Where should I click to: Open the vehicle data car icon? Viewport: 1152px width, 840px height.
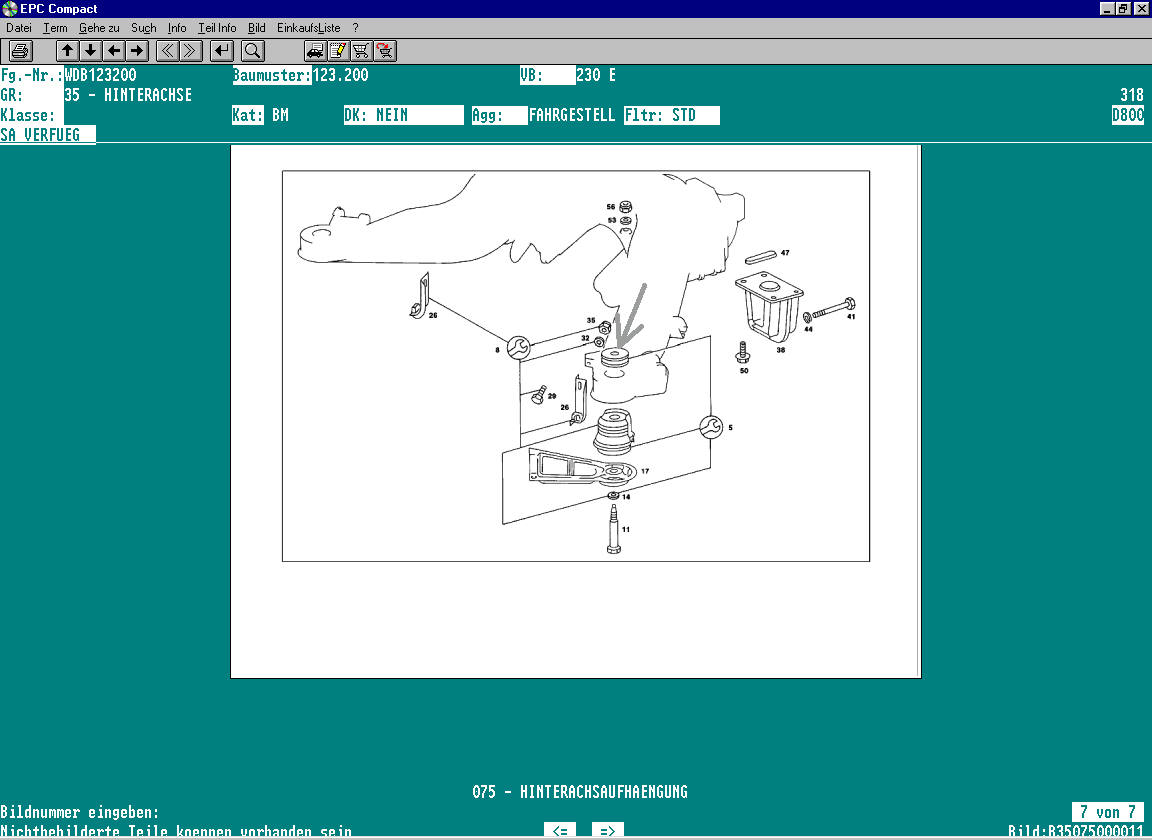click(x=315, y=51)
